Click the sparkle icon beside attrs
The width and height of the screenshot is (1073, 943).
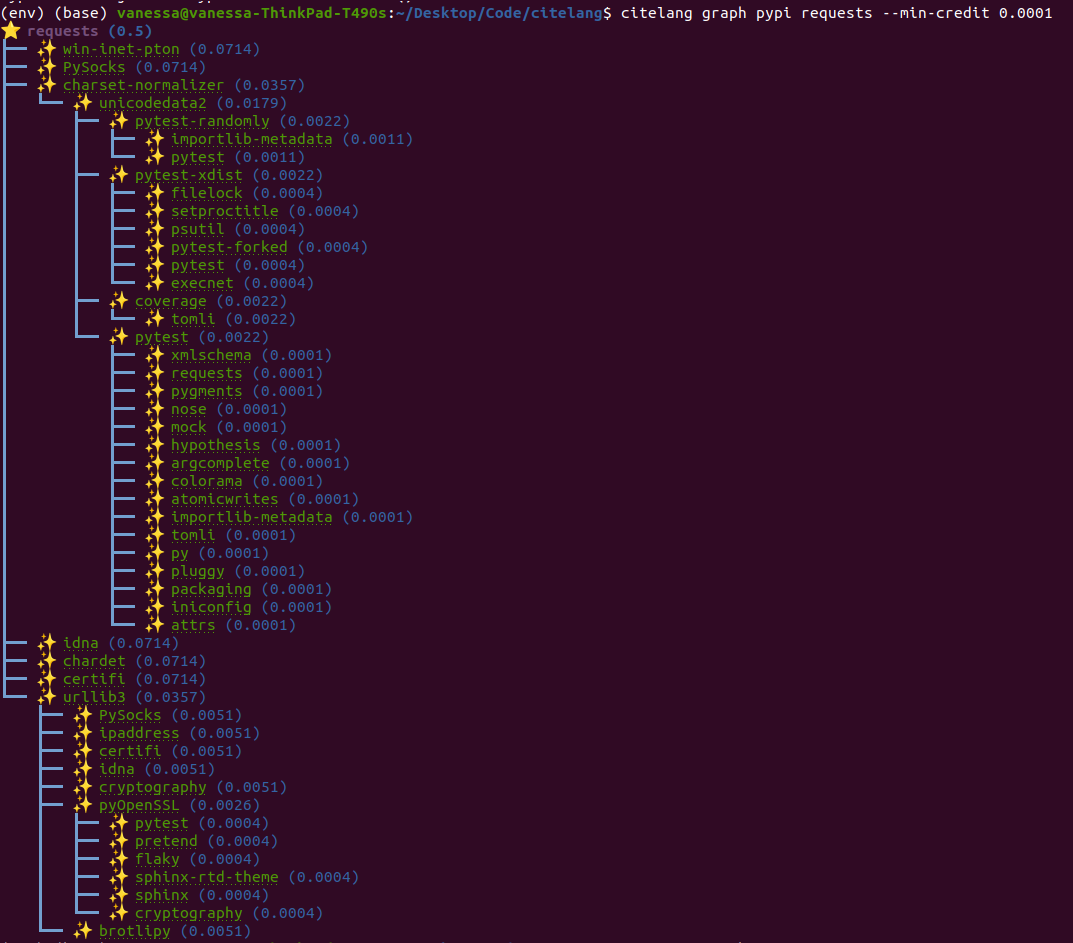tap(155, 625)
